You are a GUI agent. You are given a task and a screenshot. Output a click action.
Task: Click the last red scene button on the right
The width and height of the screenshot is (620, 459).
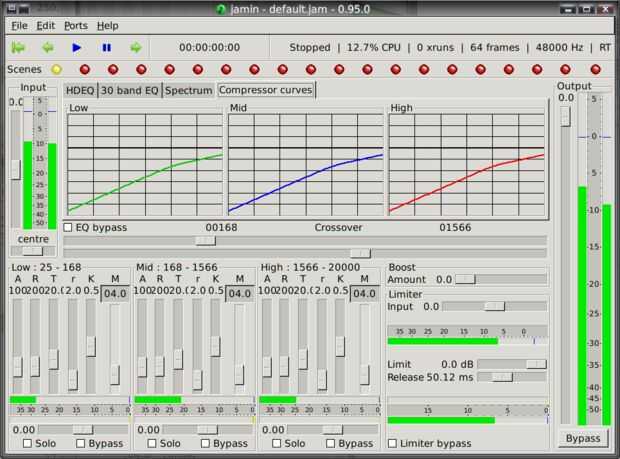click(x=596, y=69)
